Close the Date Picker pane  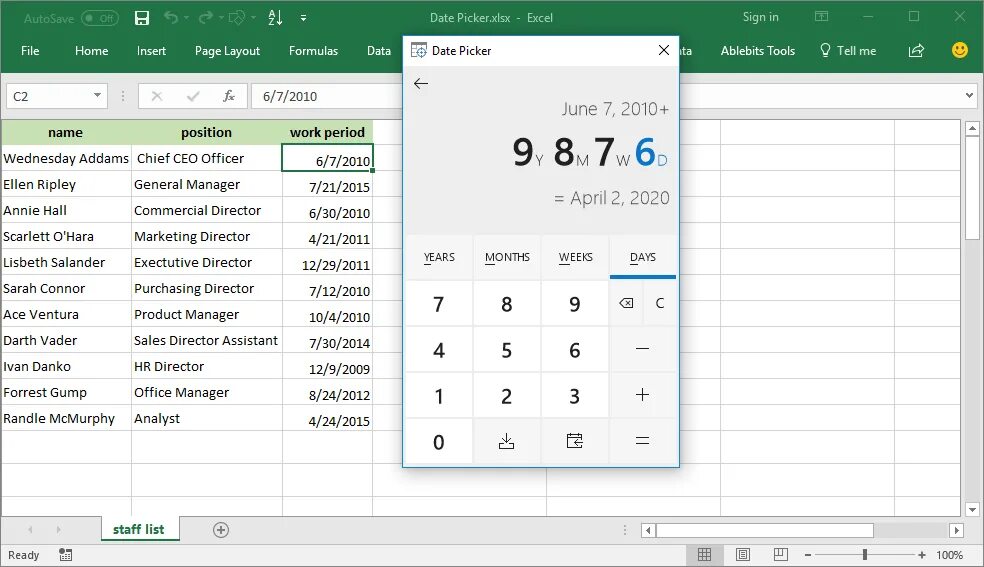pyautogui.click(x=663, y=50)
